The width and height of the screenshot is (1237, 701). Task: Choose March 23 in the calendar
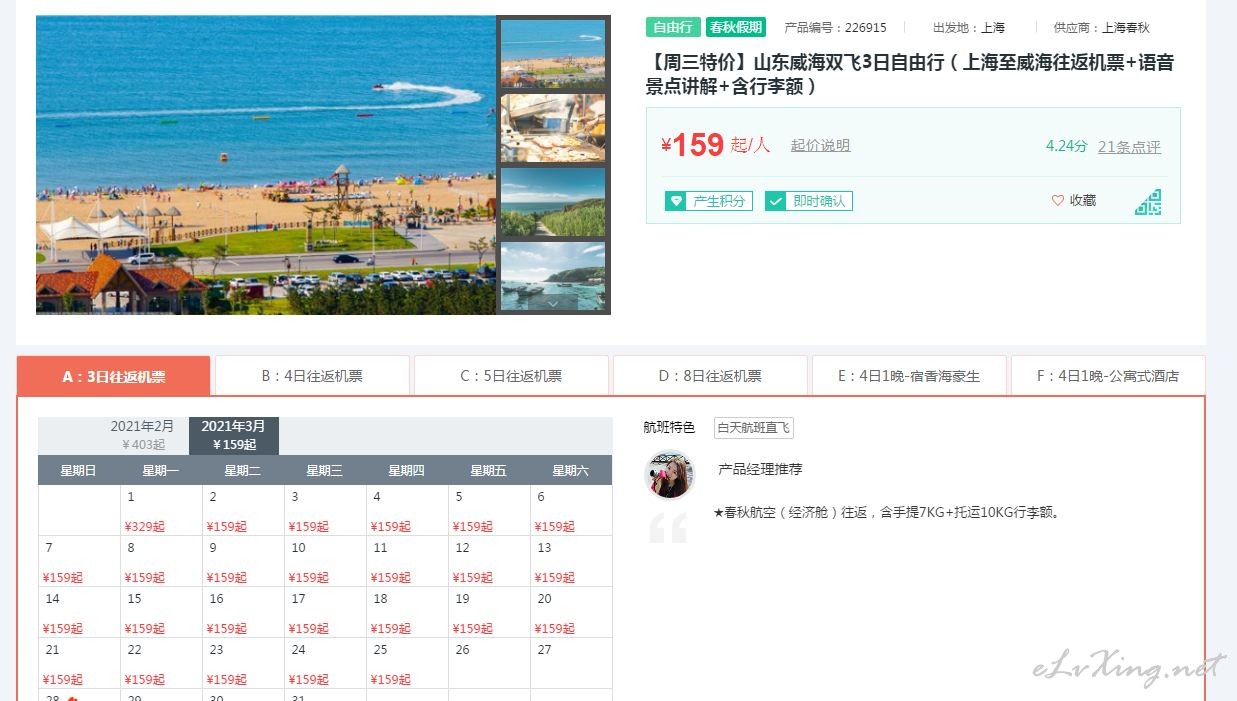point(243,663)
